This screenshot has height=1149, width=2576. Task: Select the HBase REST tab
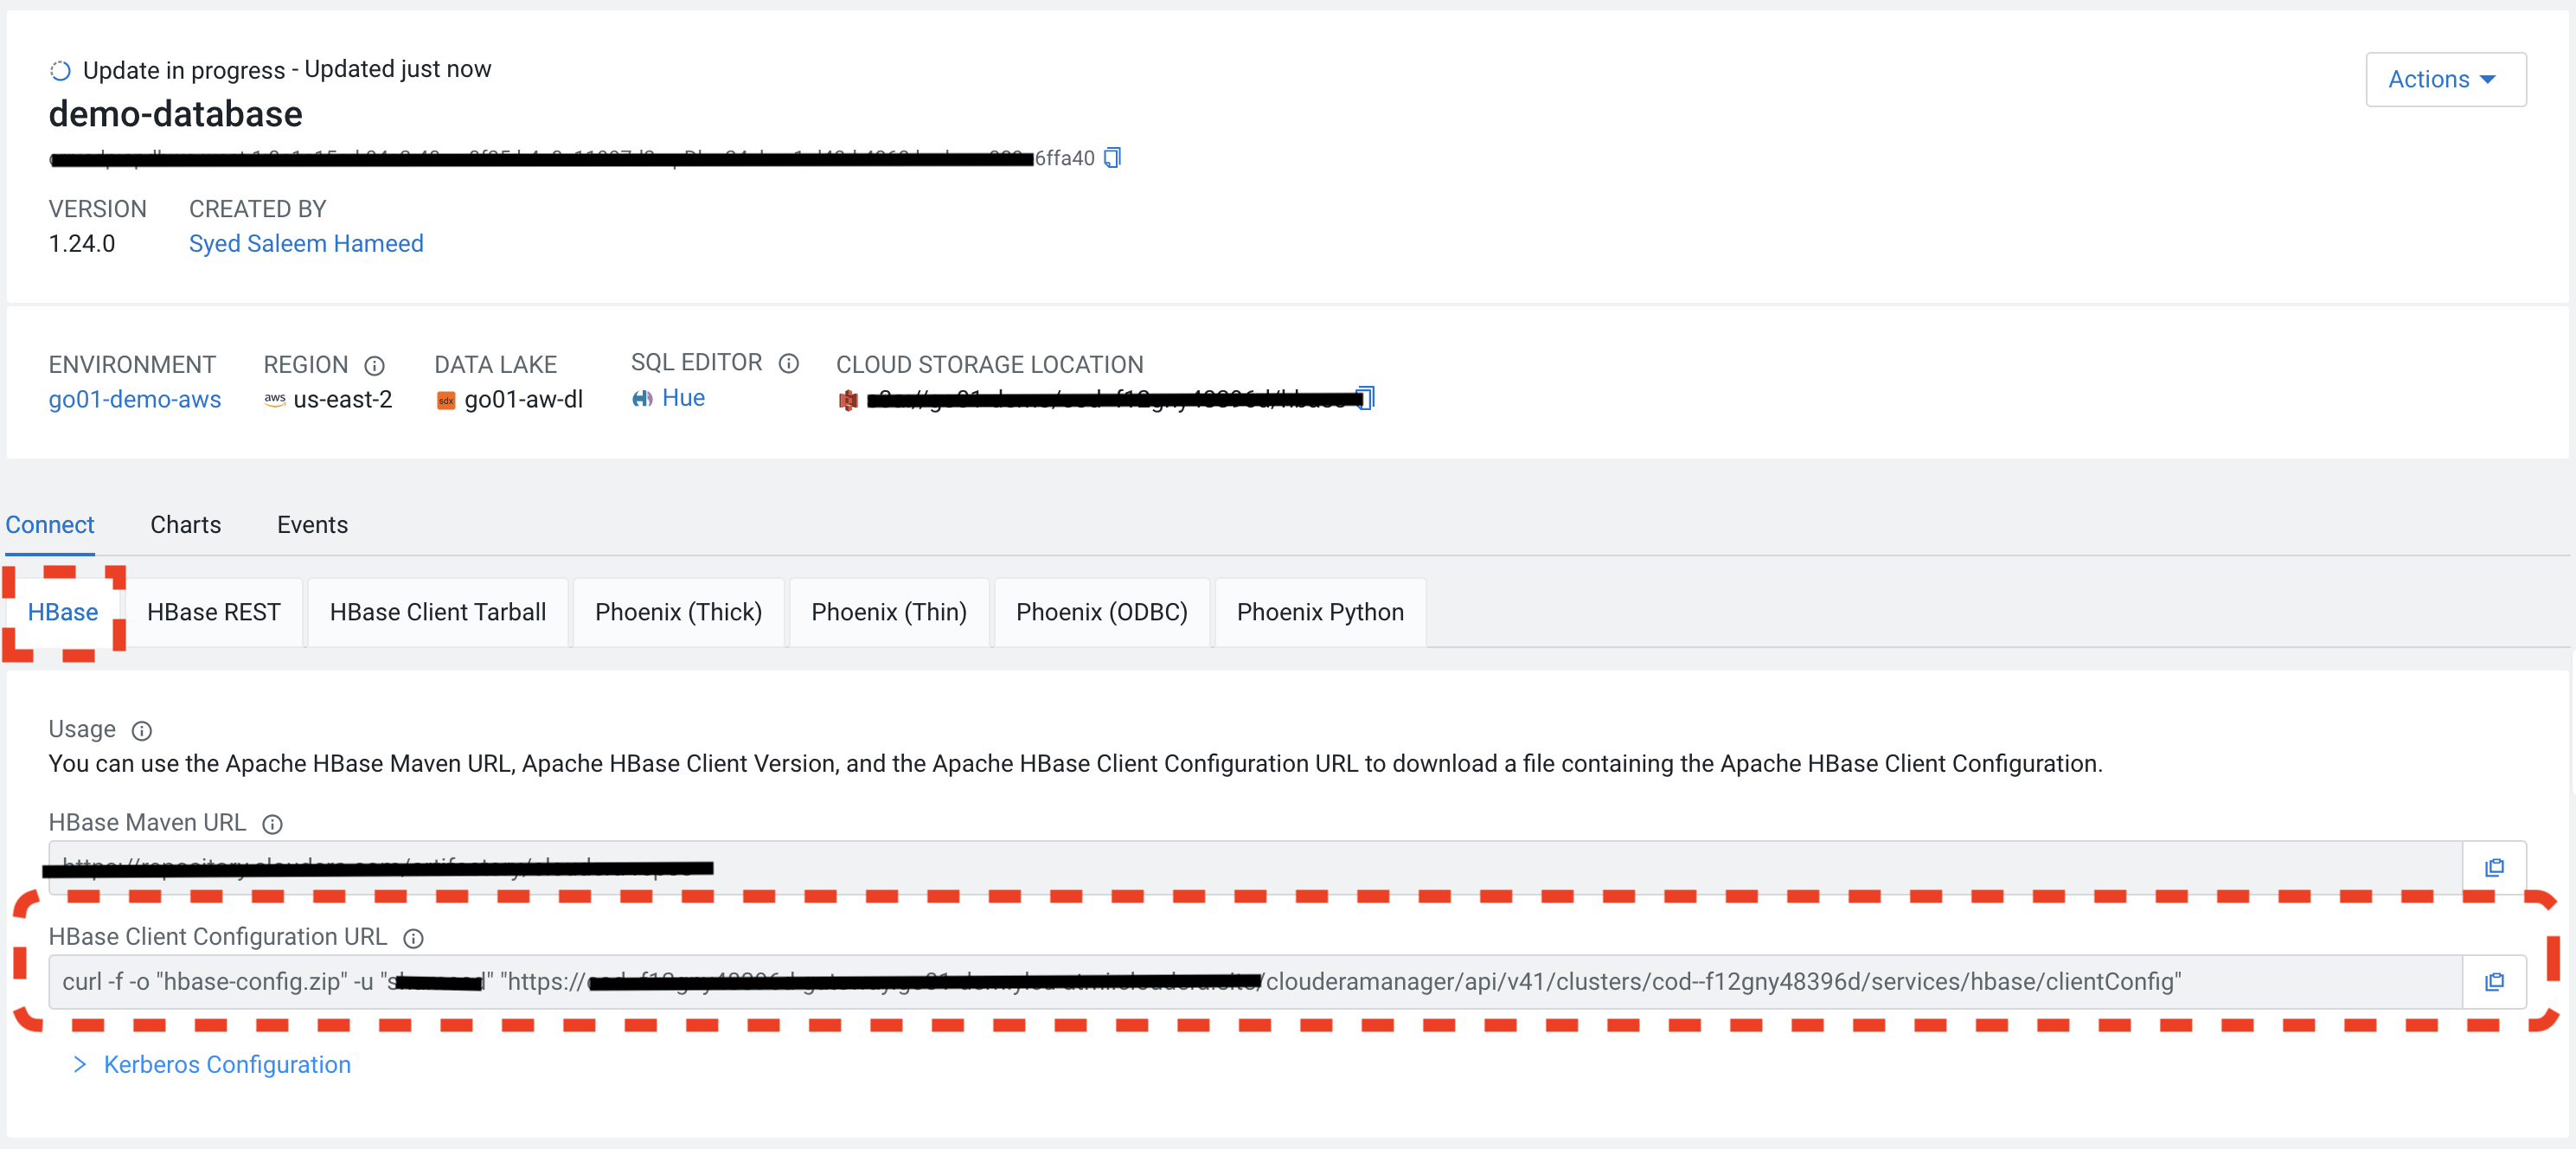point(213,612)
